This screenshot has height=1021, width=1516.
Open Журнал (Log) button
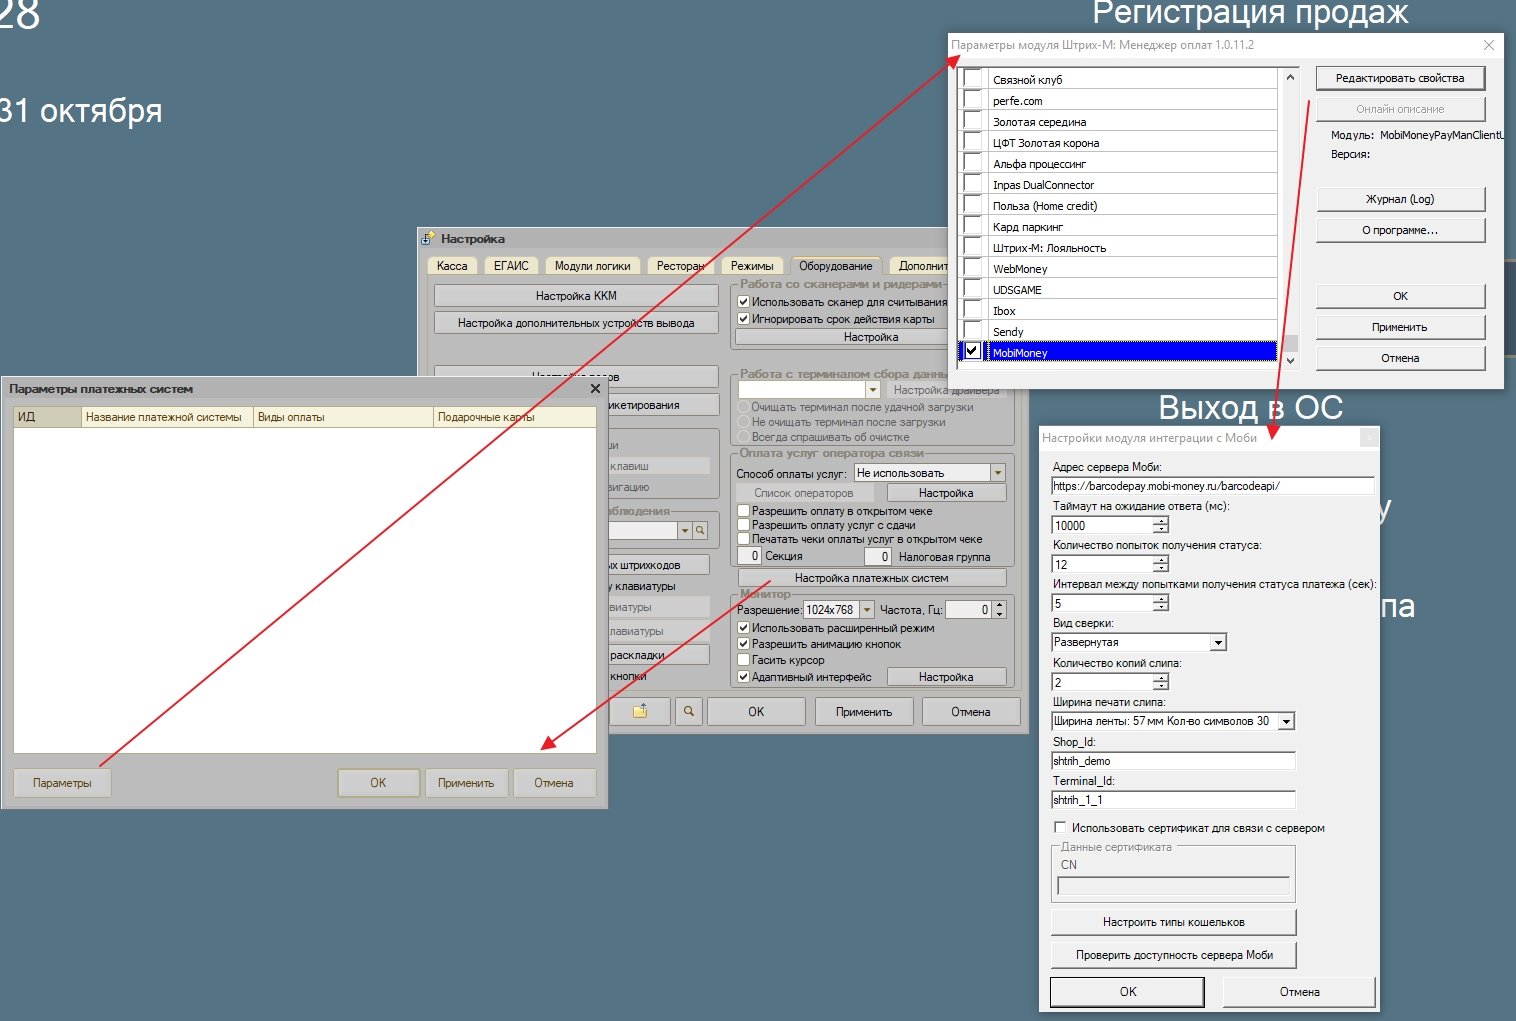[1399, 199]
